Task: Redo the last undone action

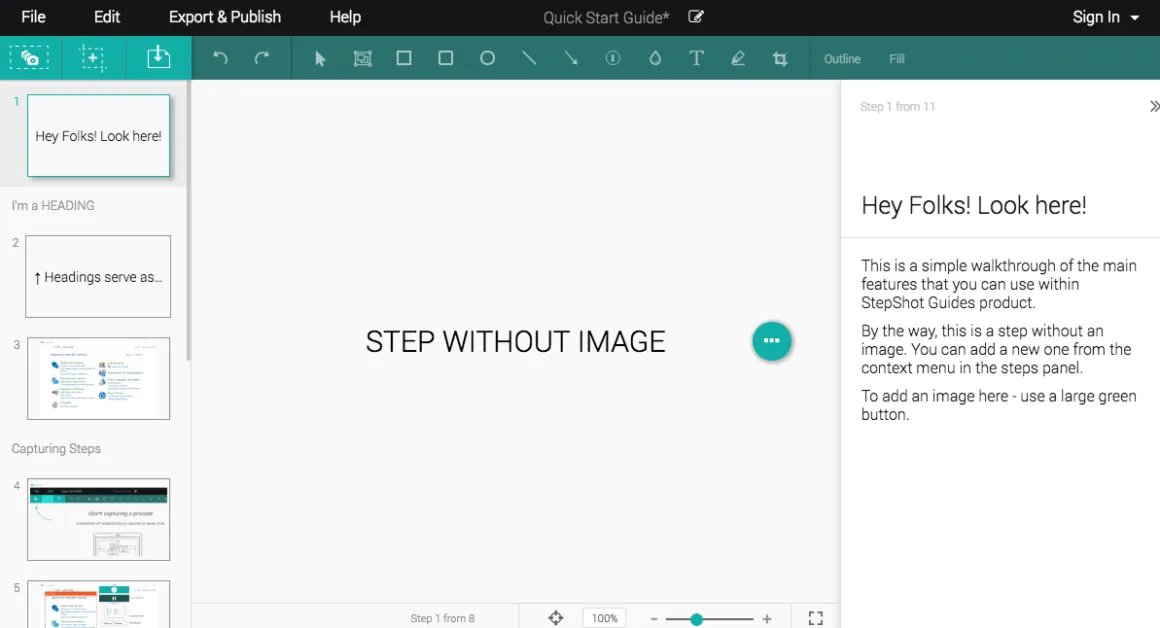Action: tap(262, 58)
